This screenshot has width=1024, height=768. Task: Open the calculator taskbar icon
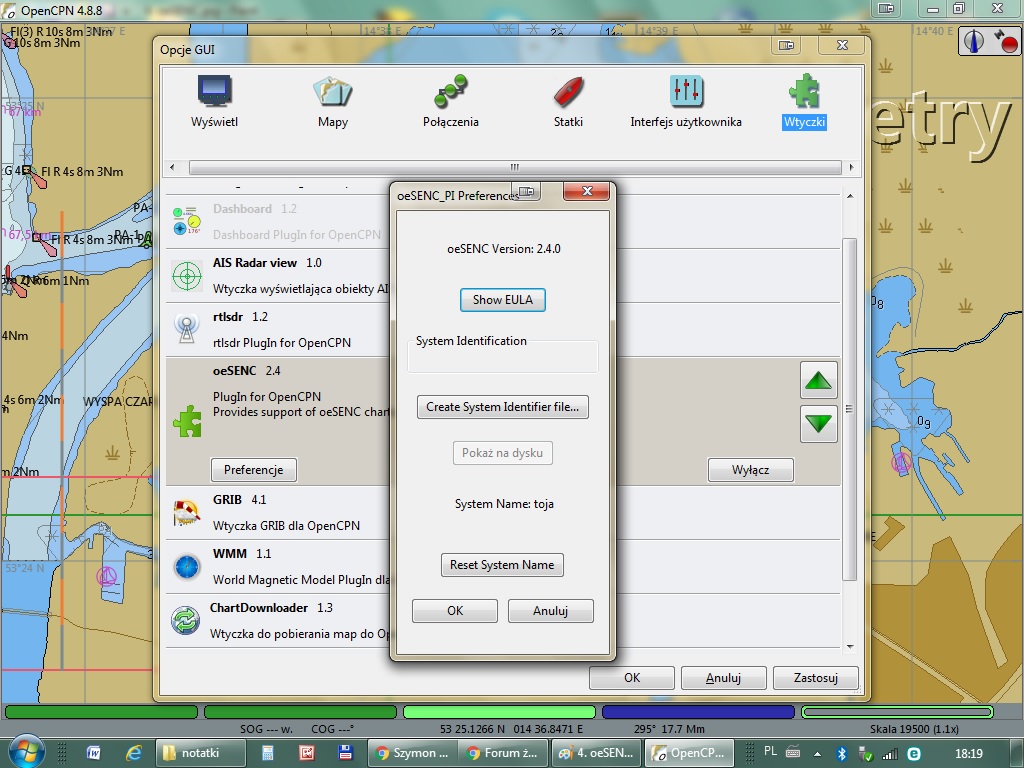[268, 753]
